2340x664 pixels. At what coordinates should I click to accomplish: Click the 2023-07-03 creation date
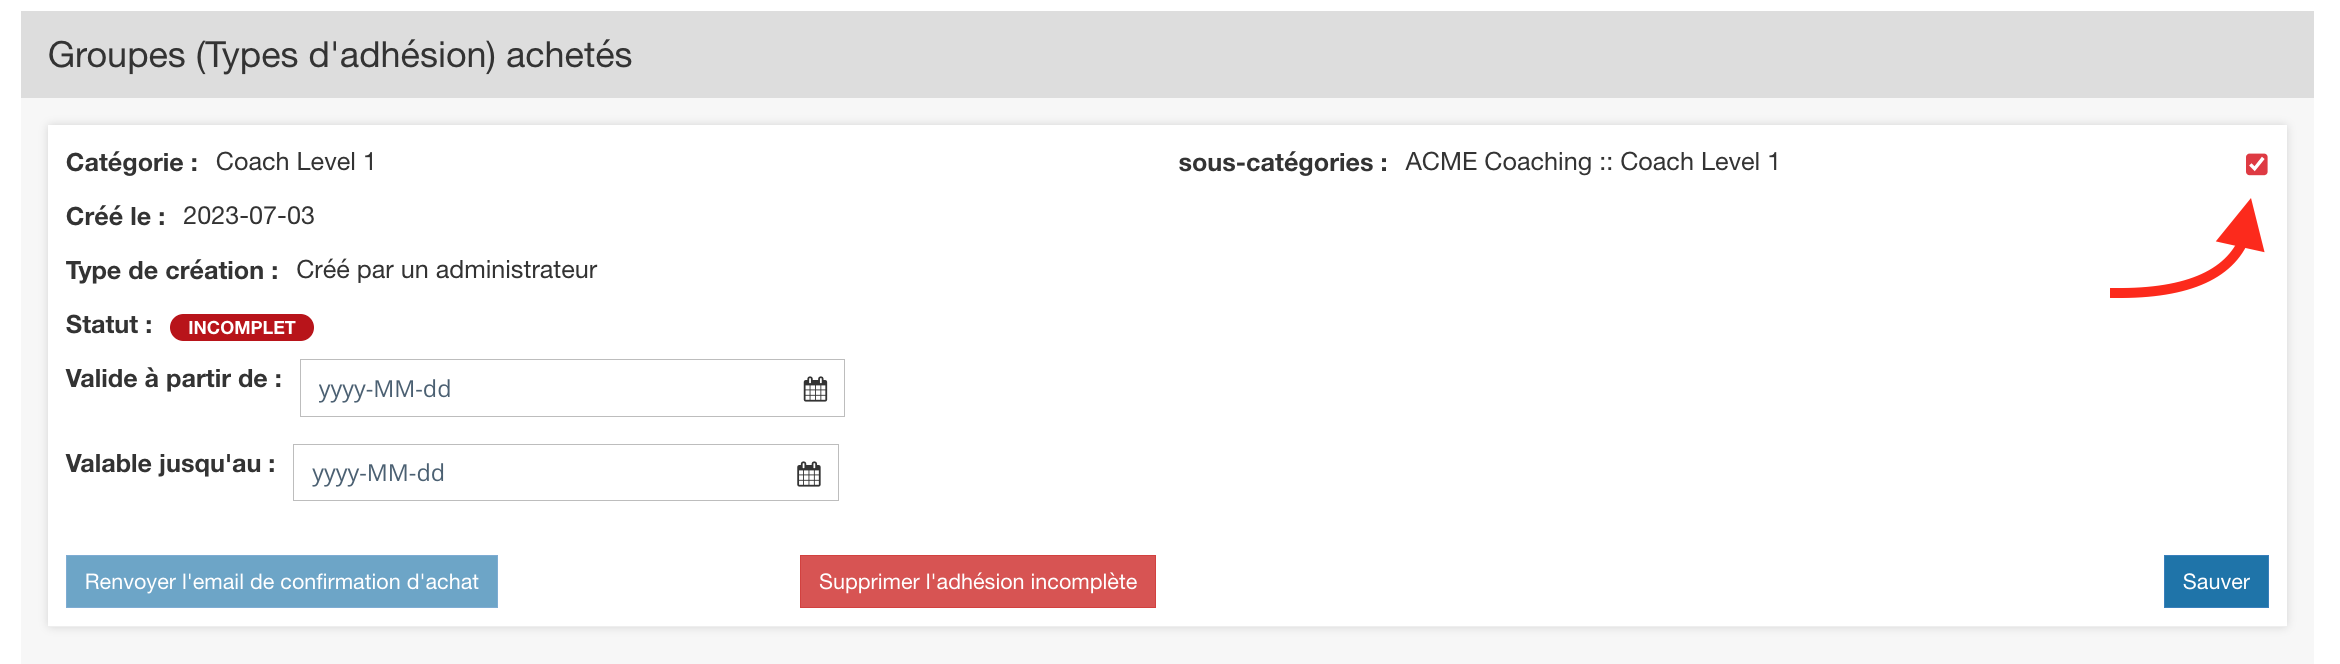tap(248, 216)
